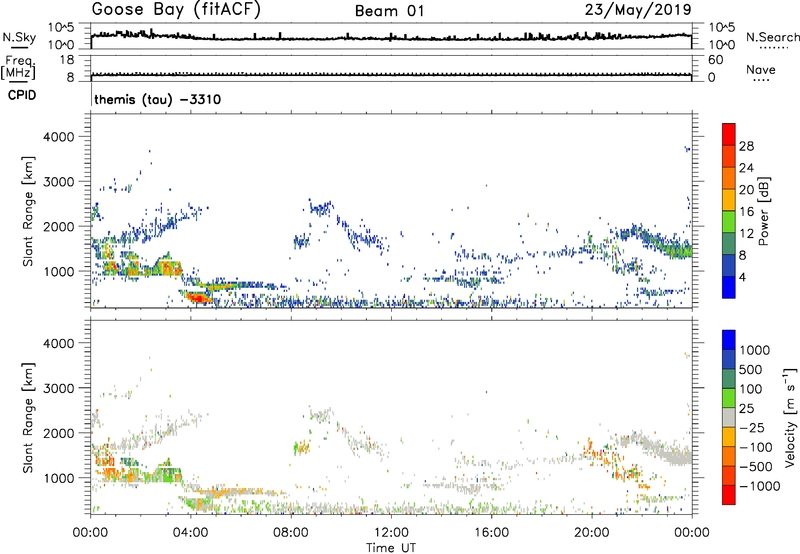The image size is (800, 554).
Task: Click the '12:00' time tick label
Action: (x=391, y=533)
